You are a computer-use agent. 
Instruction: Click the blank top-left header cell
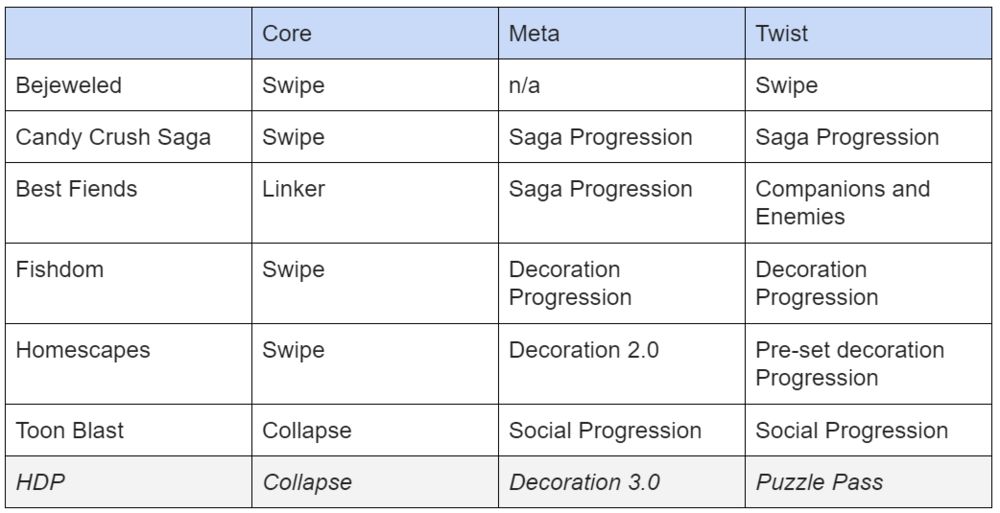pyautogui.click(x=128, y=33)
